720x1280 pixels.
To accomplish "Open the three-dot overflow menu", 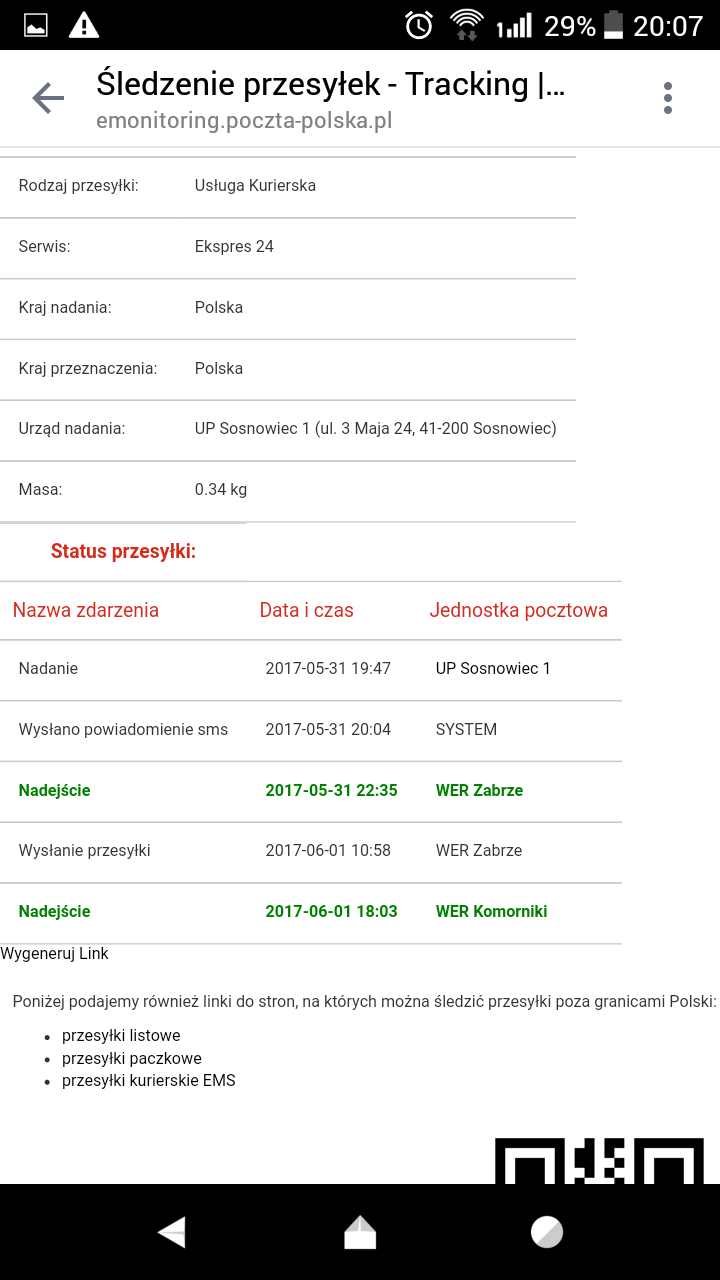I will click(x=668, y=98).
